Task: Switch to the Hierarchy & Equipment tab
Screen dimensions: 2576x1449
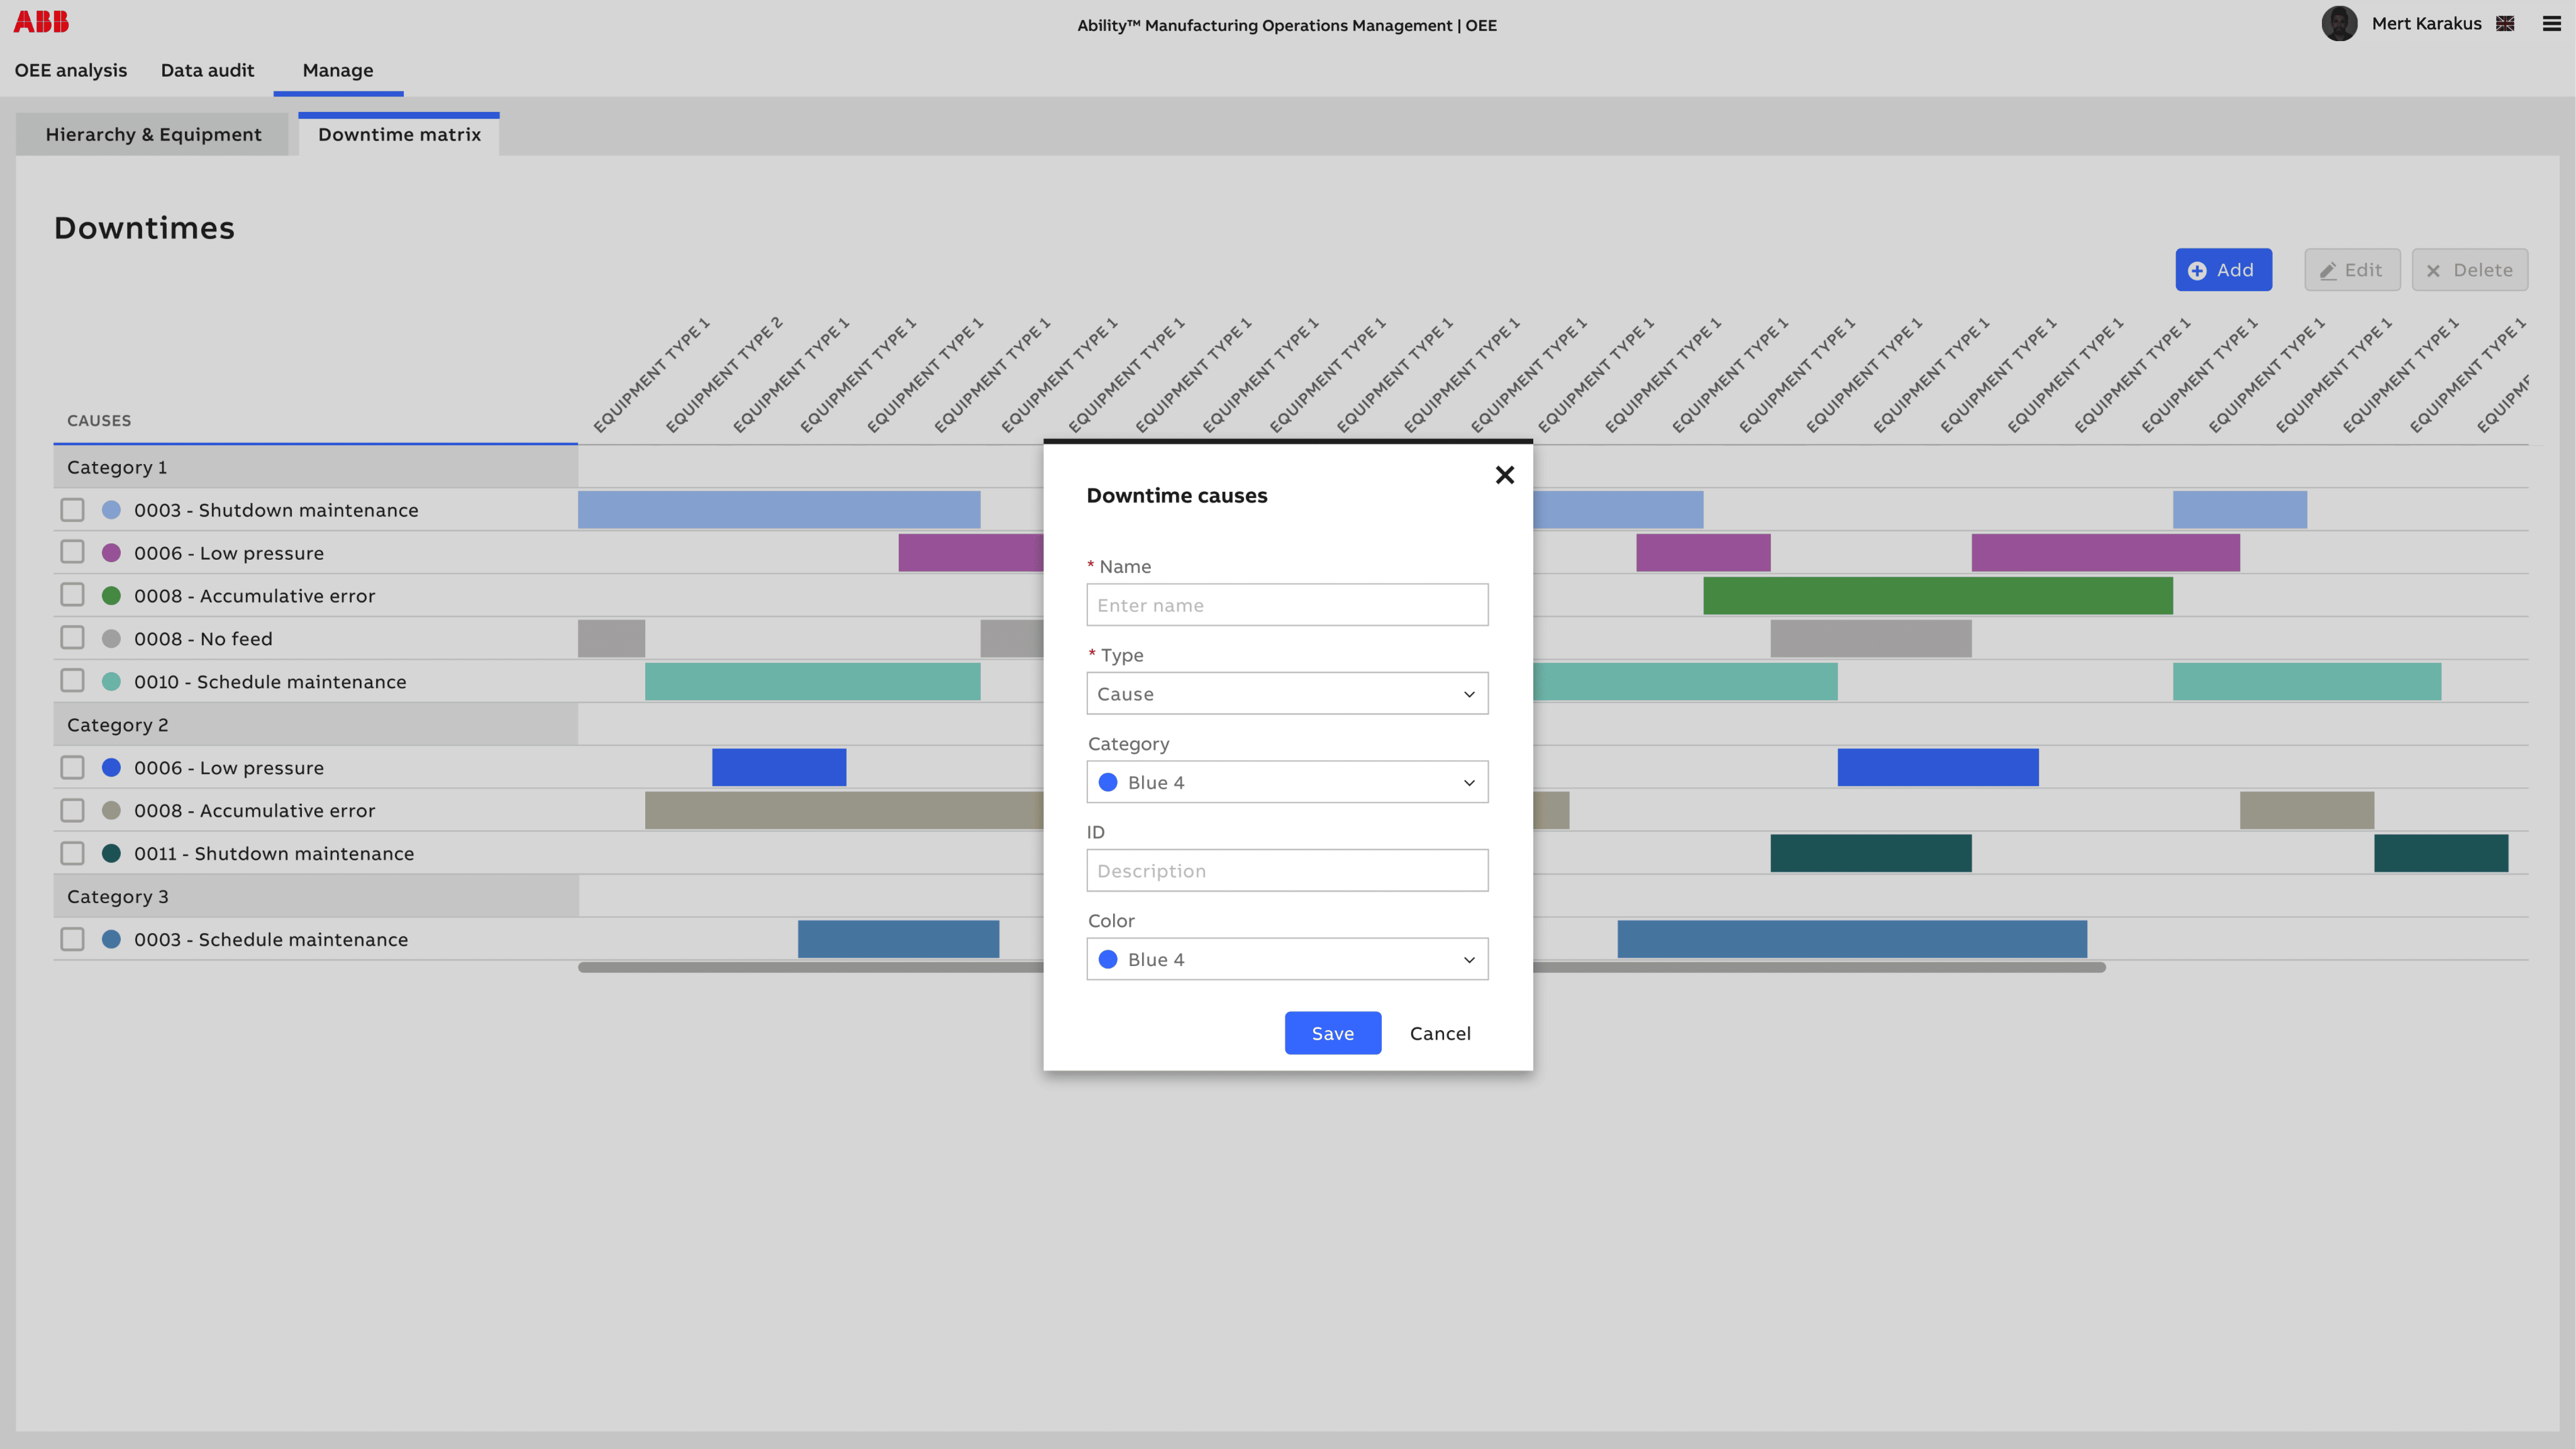Action: 153,135
